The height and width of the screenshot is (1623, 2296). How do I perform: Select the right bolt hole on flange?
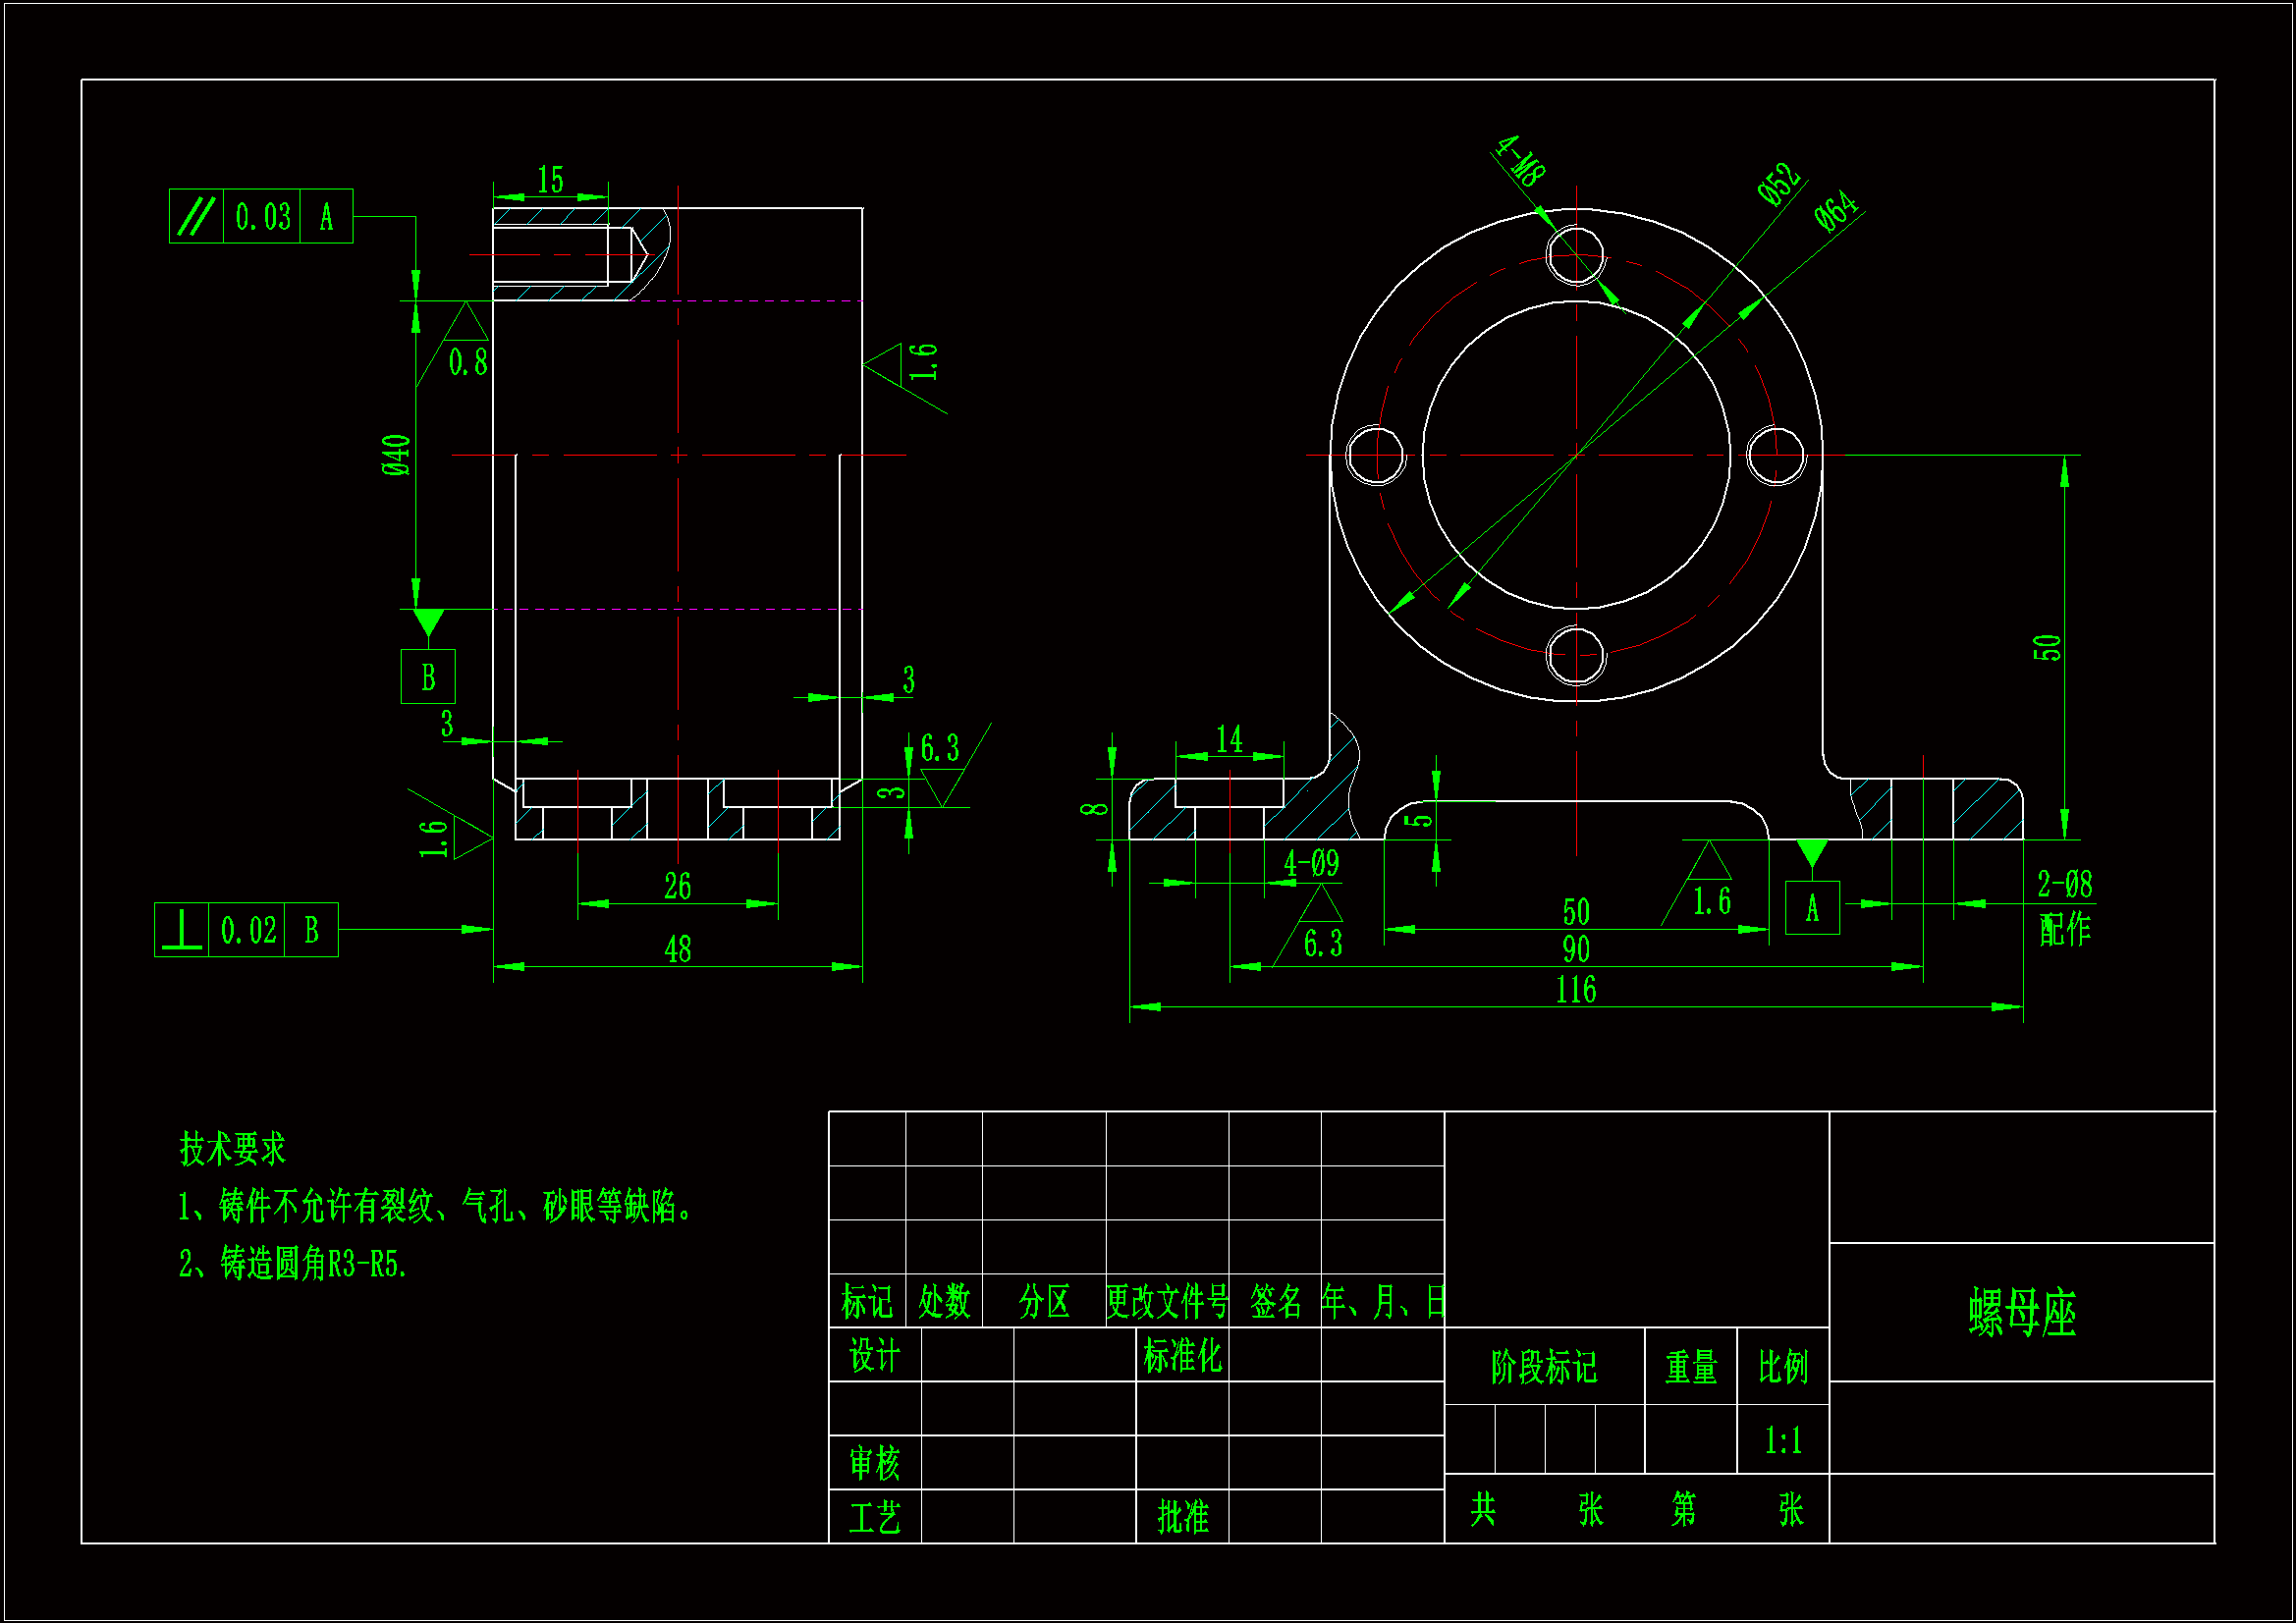point(1776,455)
